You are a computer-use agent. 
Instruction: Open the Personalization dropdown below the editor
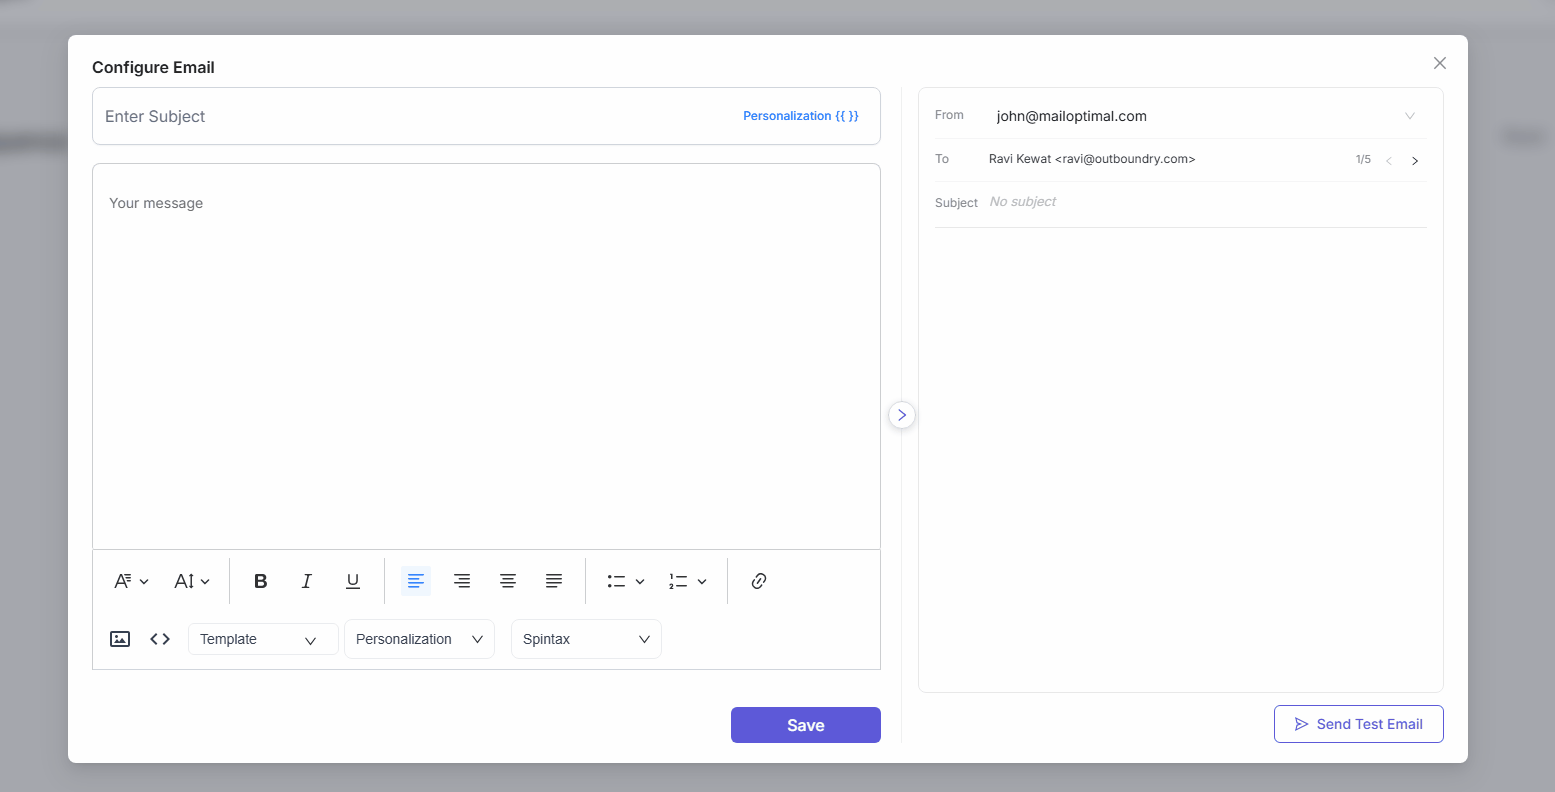click(x=419, y=638)
